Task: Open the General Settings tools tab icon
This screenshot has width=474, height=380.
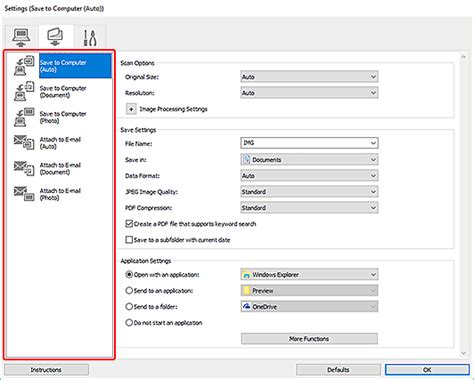Action: coord(89,38)
